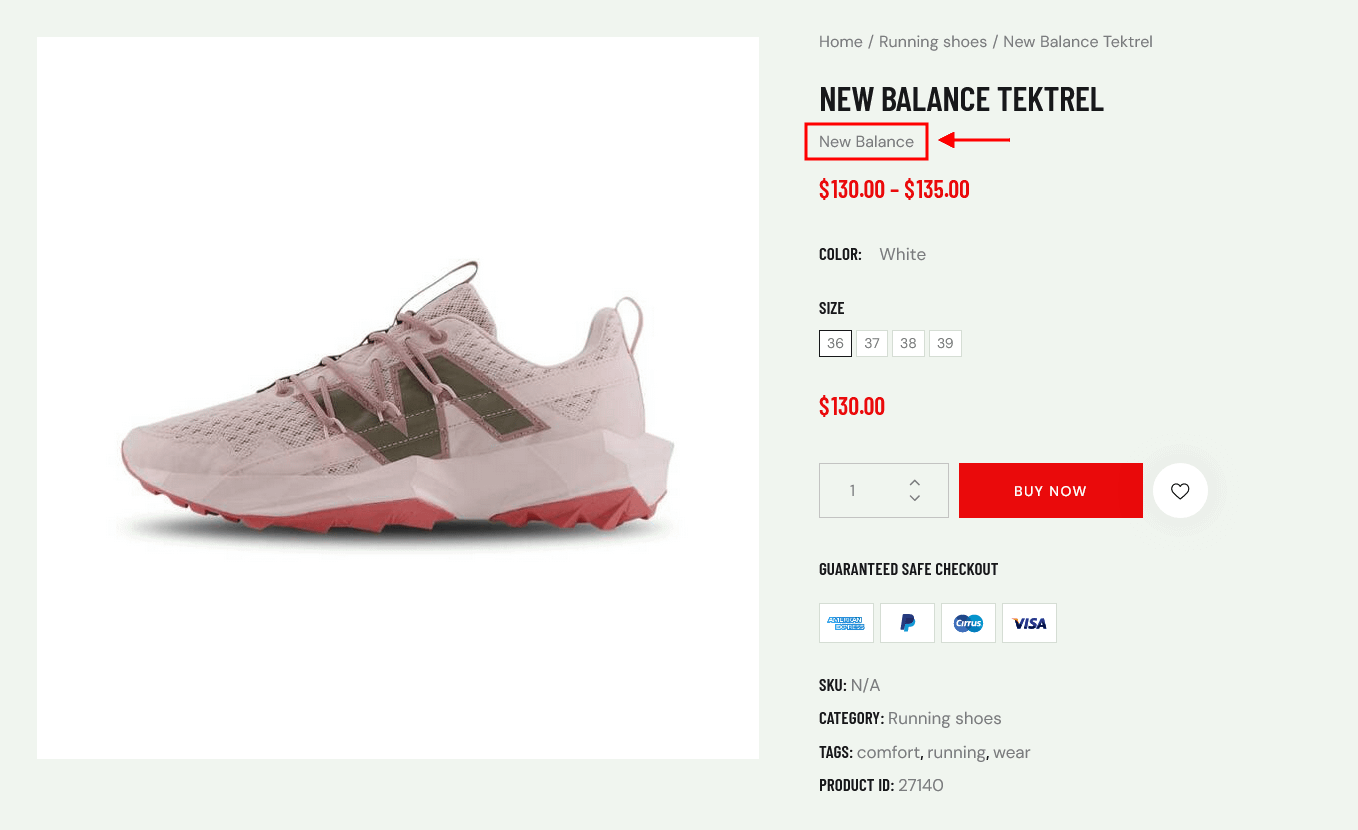Click the Cirrus payment icon

pyautogui.click(x=968, y=623)
